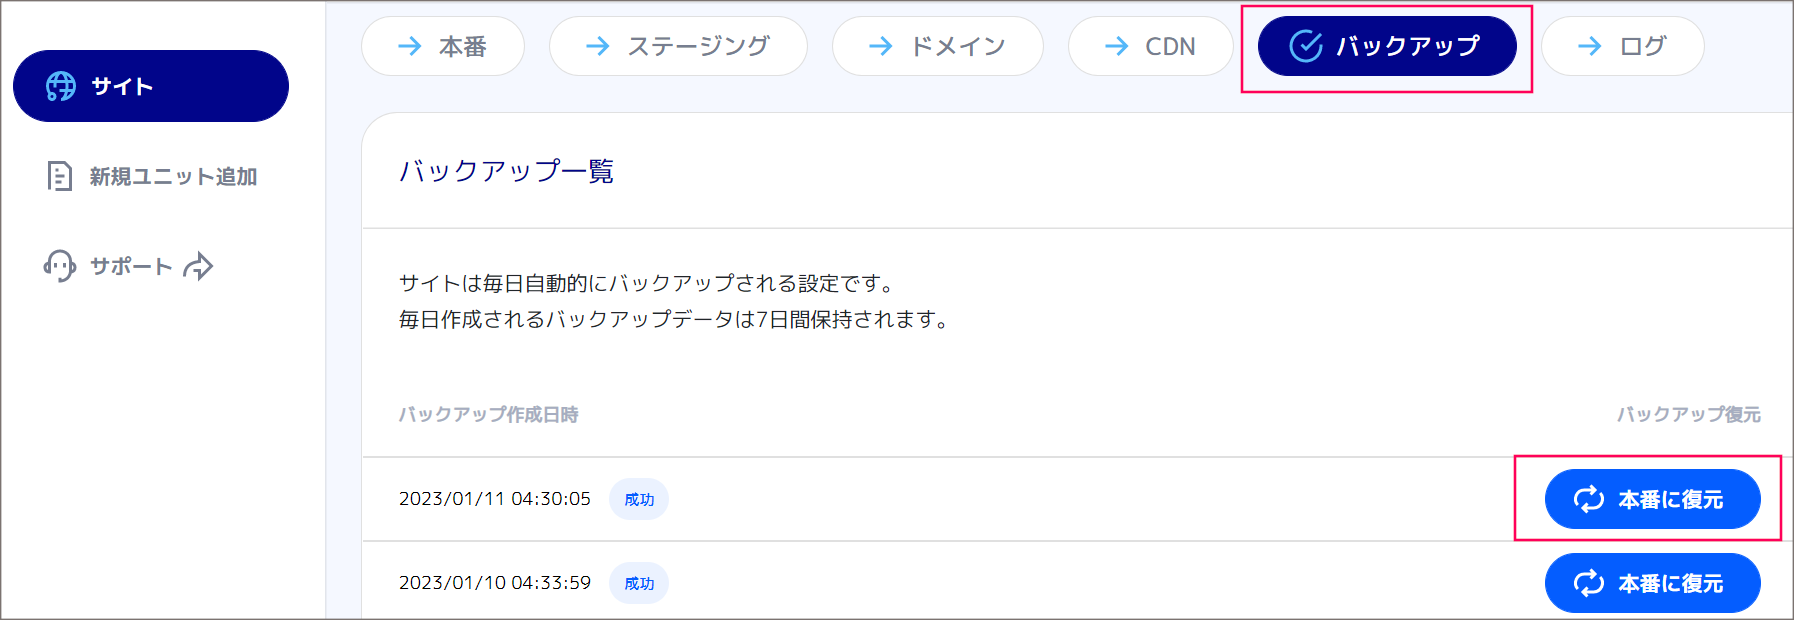Open the CDN settings tab
This screenshot has width=1794, height=620.
(1150, 46)
